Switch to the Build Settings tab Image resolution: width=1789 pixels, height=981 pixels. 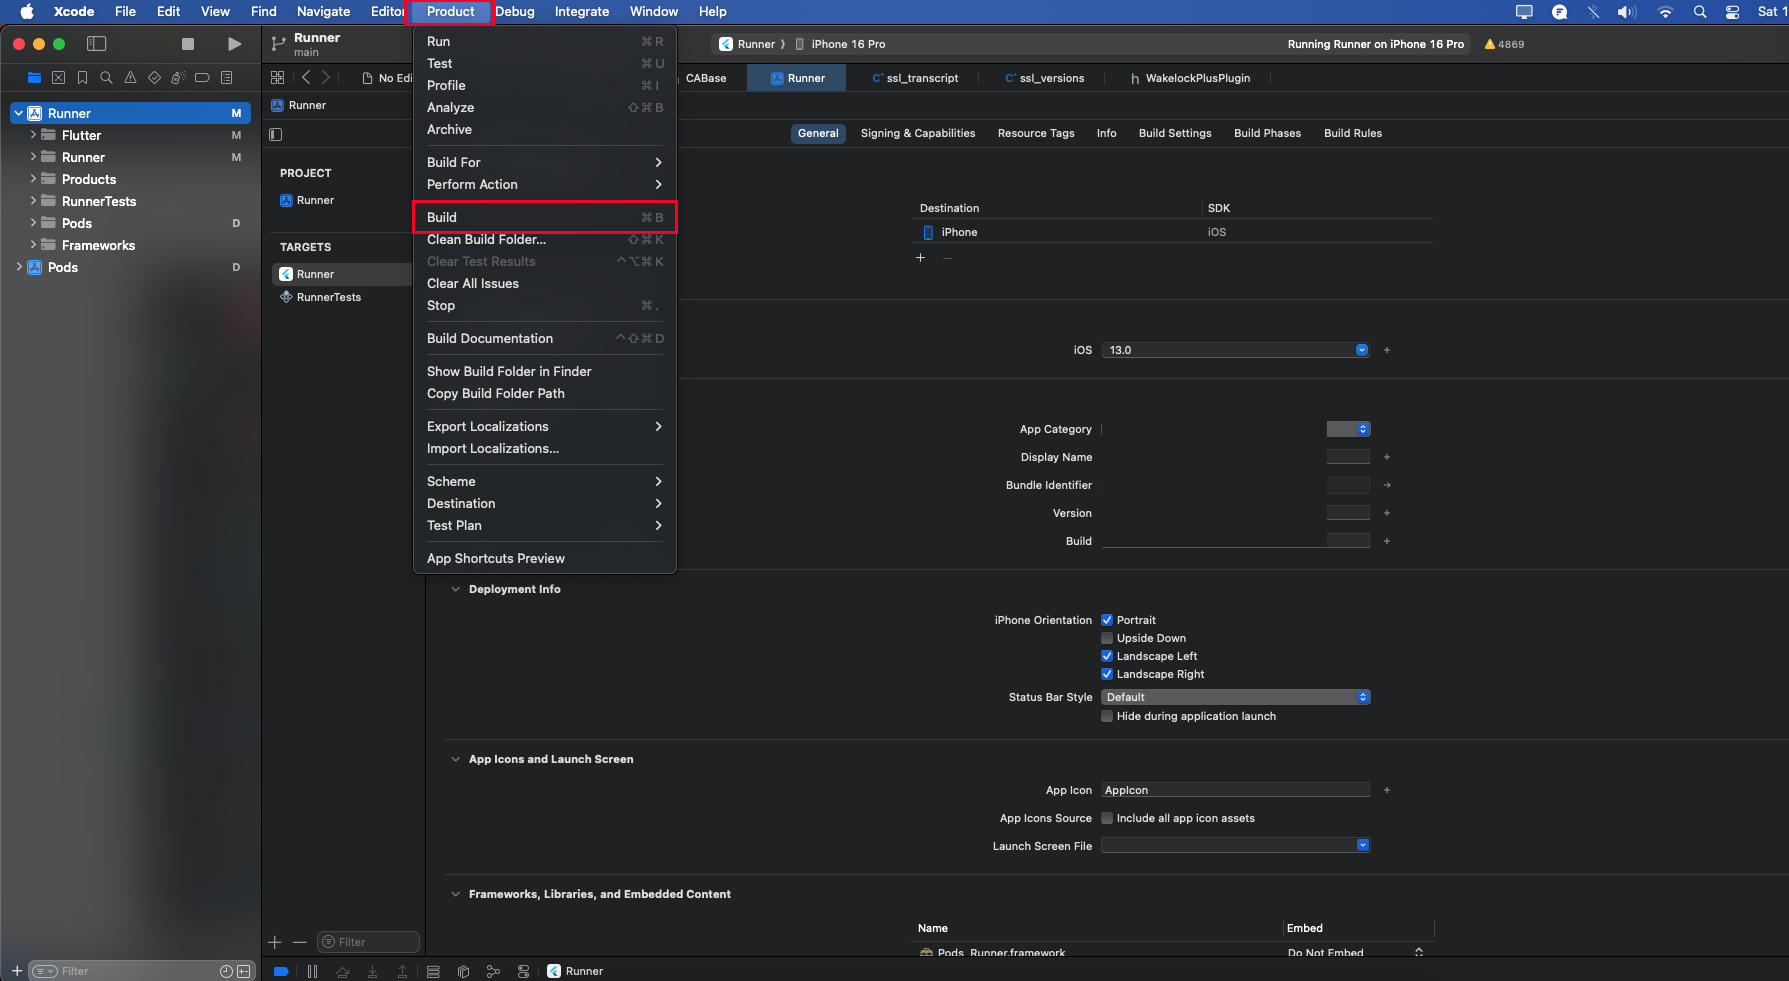tap(1174, 133)
